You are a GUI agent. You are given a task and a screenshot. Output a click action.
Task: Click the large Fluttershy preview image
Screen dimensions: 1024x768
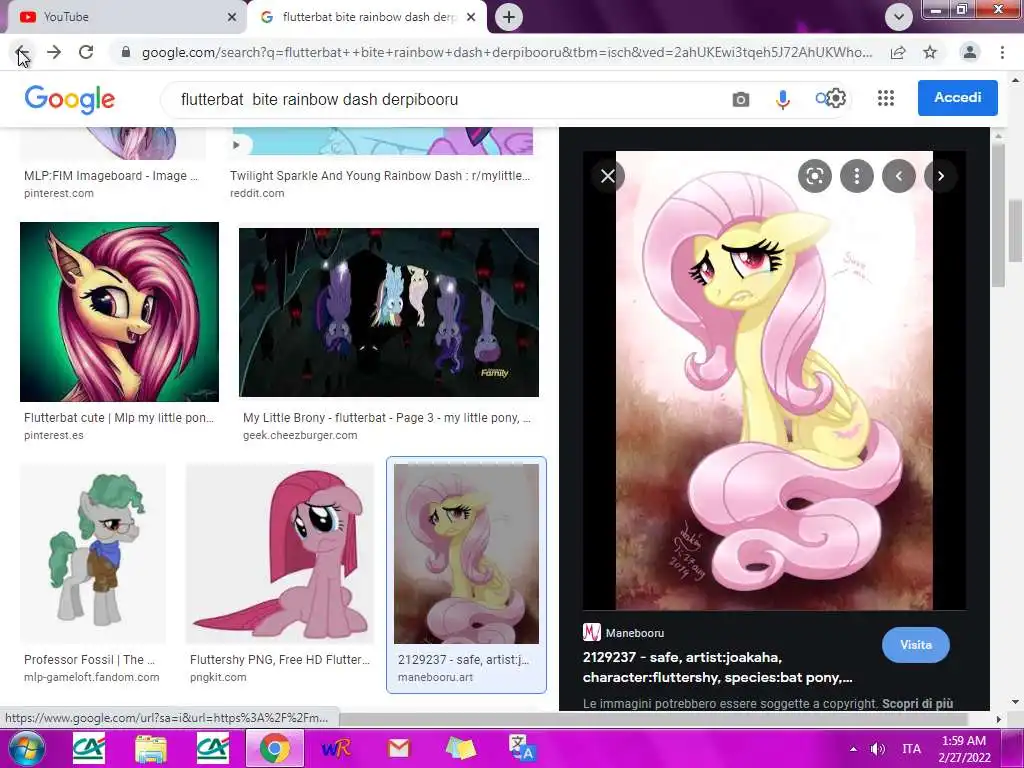[774, 381]
